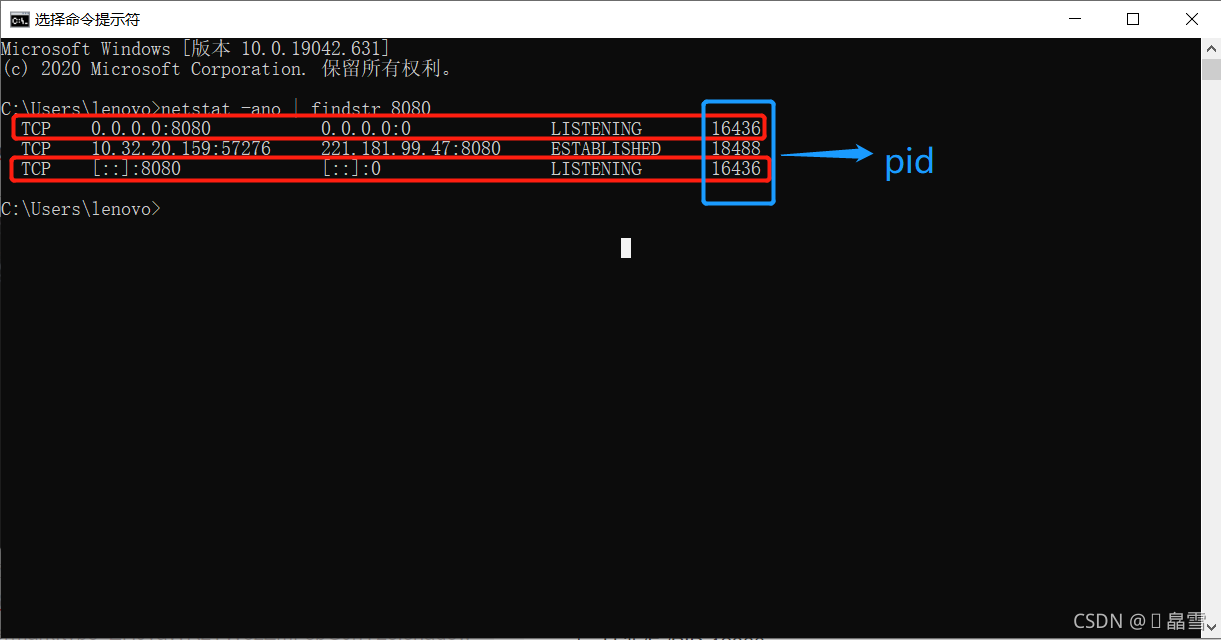Close the command prompt window
This screenshot has height=640, width=1221.
[x=1191, y=19]
